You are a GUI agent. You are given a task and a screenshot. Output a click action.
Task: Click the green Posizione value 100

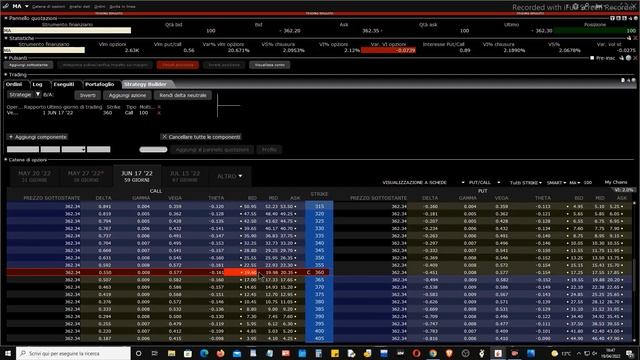[x=595, y=31]
